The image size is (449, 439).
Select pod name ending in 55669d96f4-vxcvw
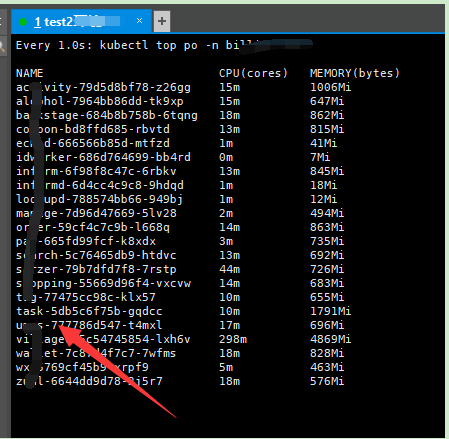(103, 283)
